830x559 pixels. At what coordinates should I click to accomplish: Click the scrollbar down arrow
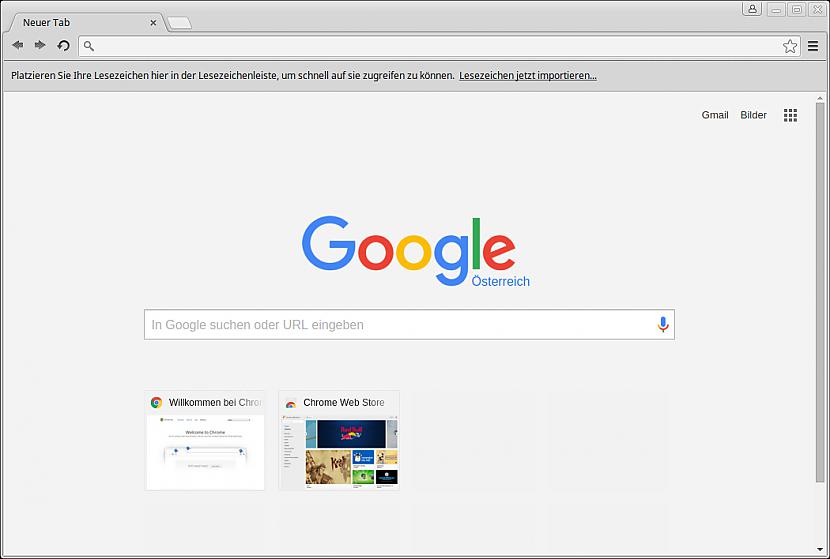pos(820,550)
